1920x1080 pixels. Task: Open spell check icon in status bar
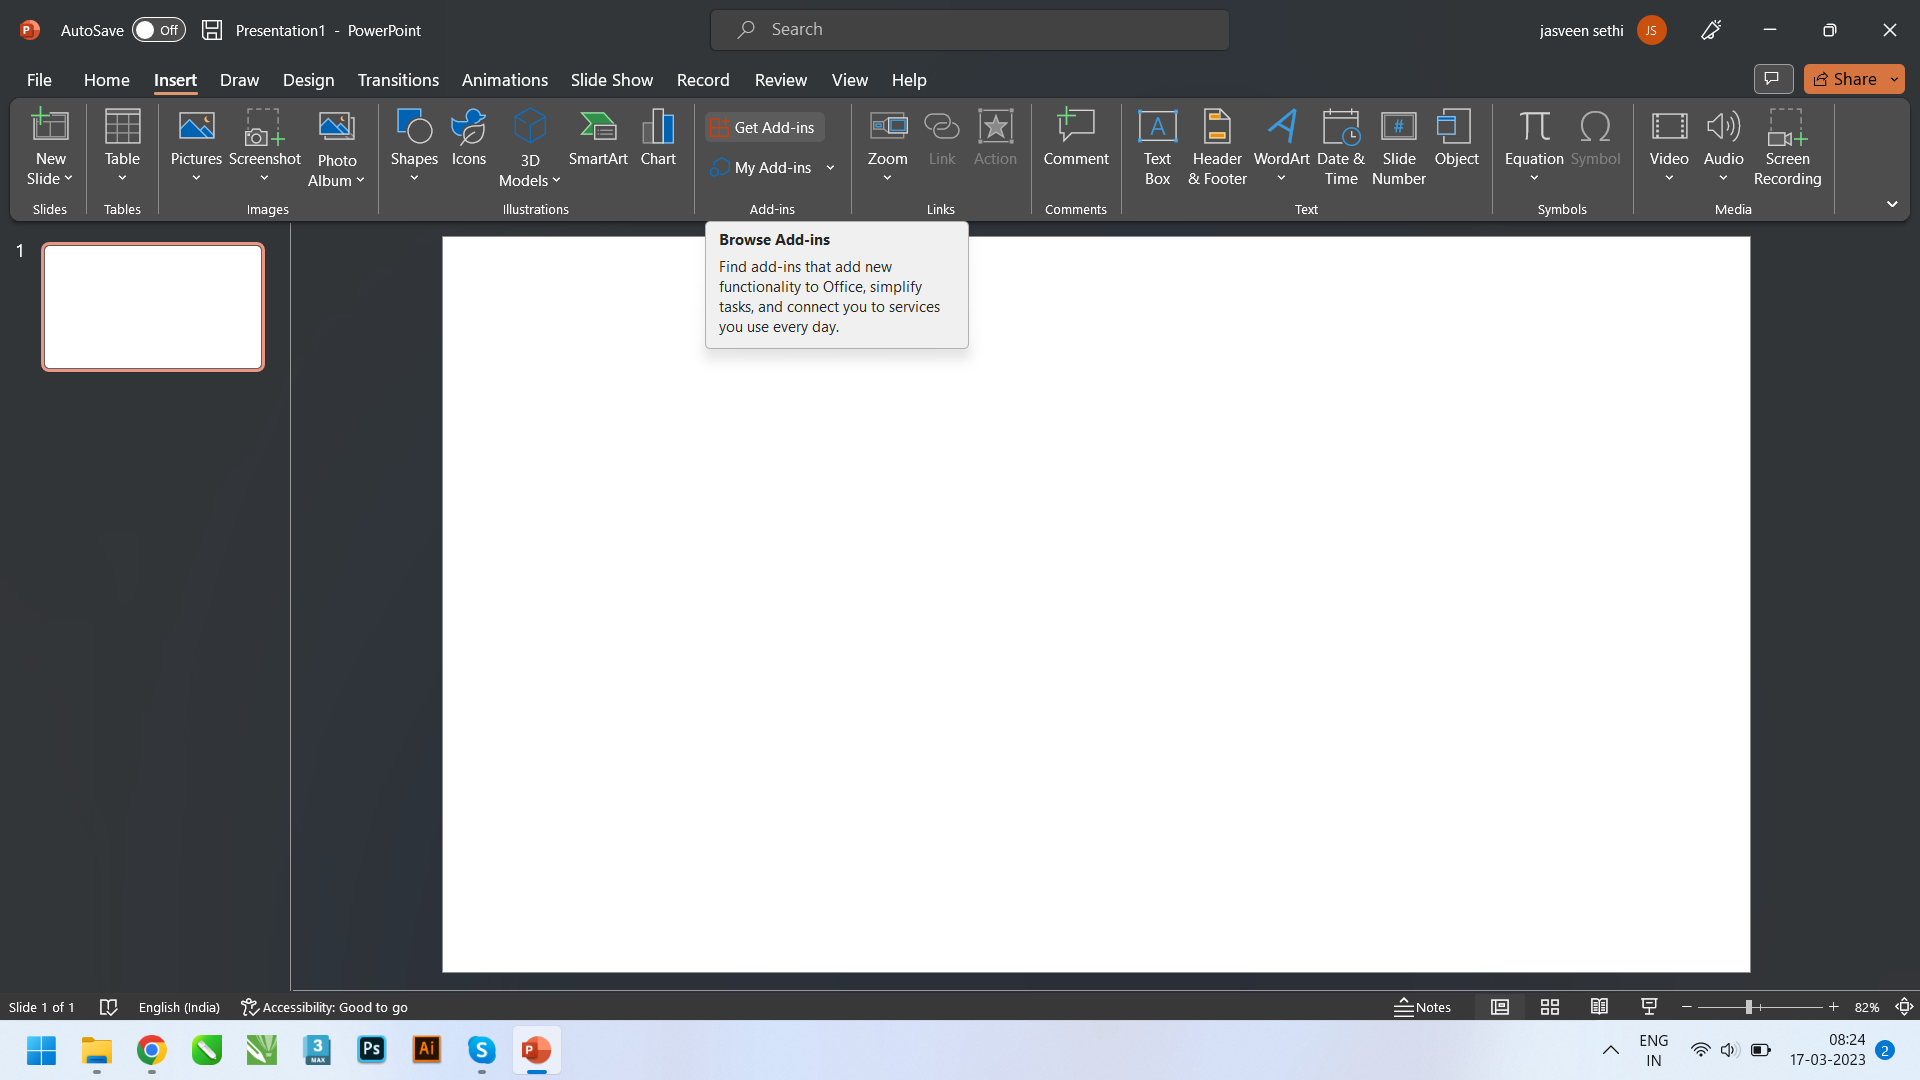point(109,1007)
